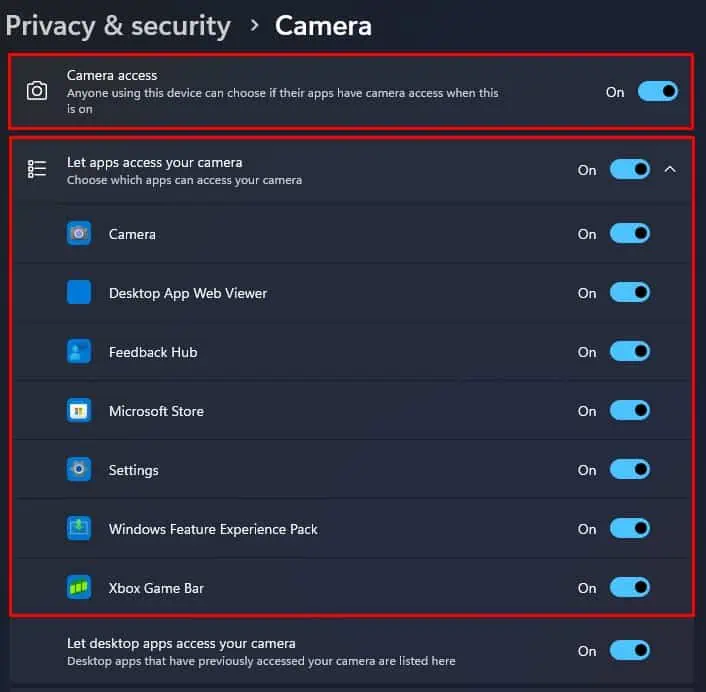
Task: Click the Xbox Game Bar icon
Action: click(79, 587)
